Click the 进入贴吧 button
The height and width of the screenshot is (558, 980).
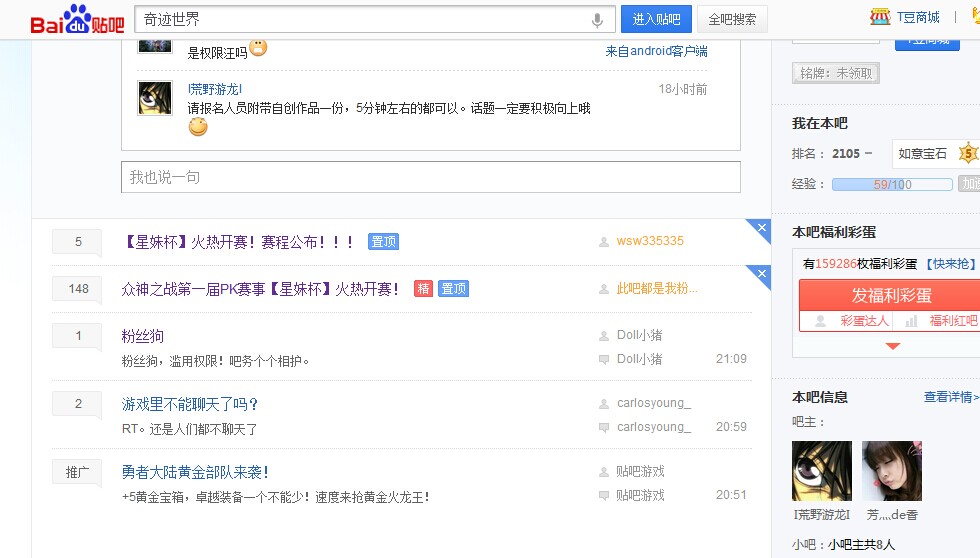coord(656,19)
